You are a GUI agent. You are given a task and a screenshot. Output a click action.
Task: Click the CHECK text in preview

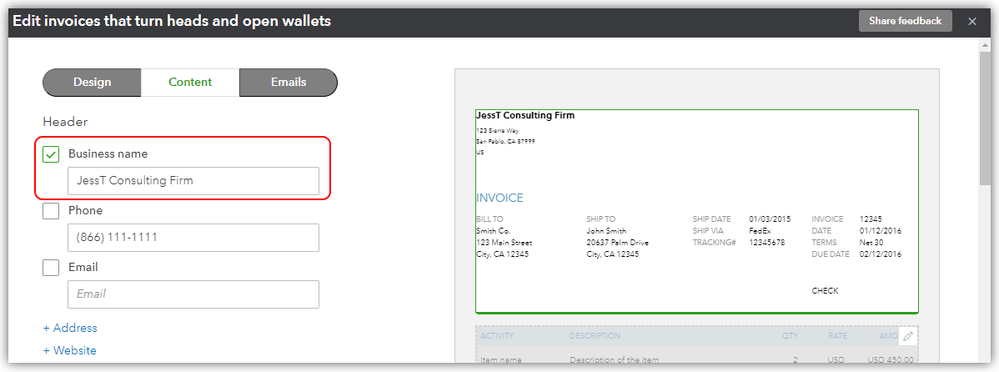(x=824, y=291)
